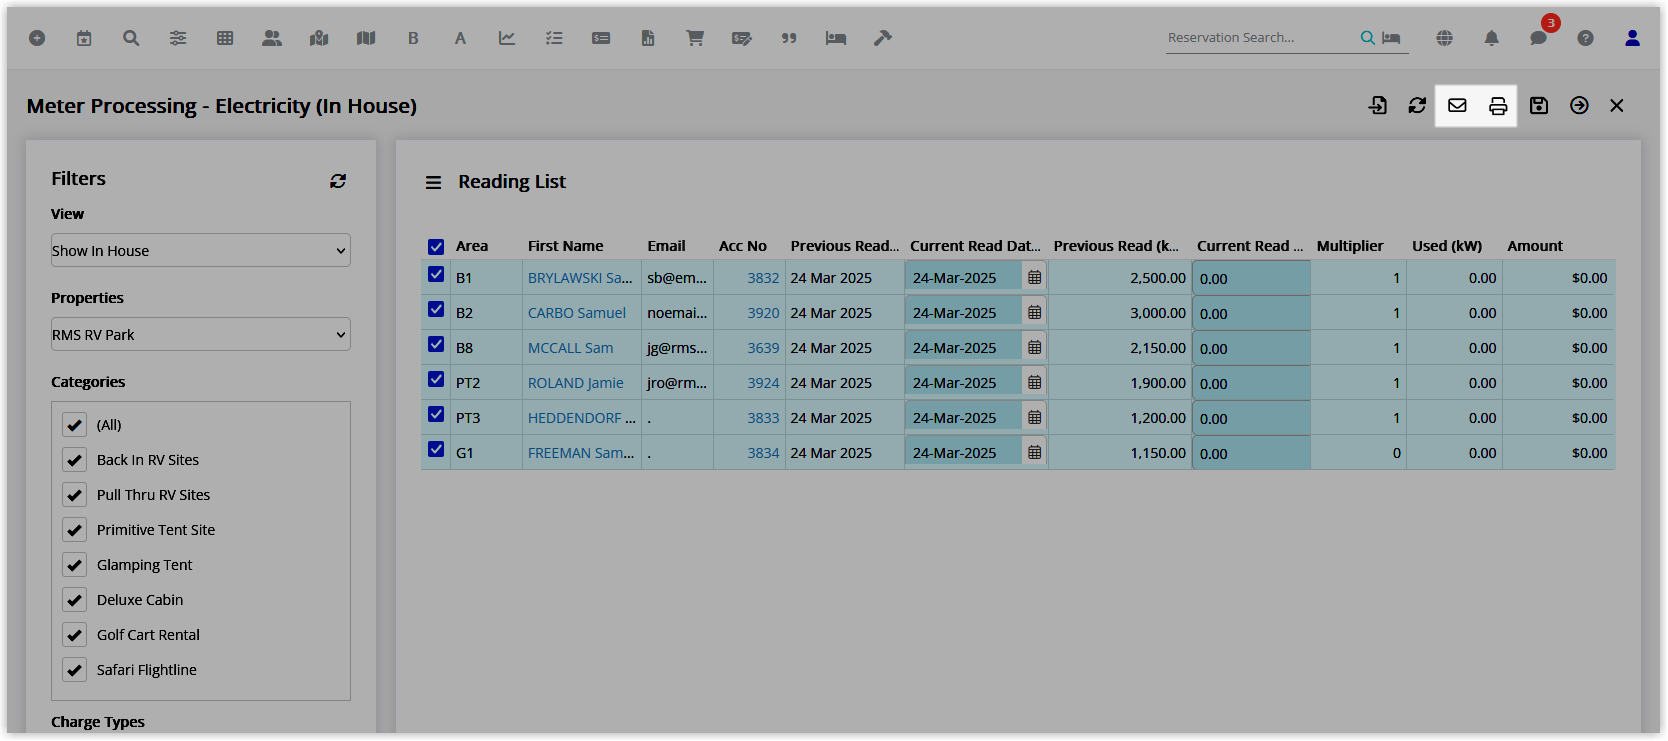Screen dimensions: 1668x741
Task: Click the bed icon beside reservation search
Action: click(1391, 38)
